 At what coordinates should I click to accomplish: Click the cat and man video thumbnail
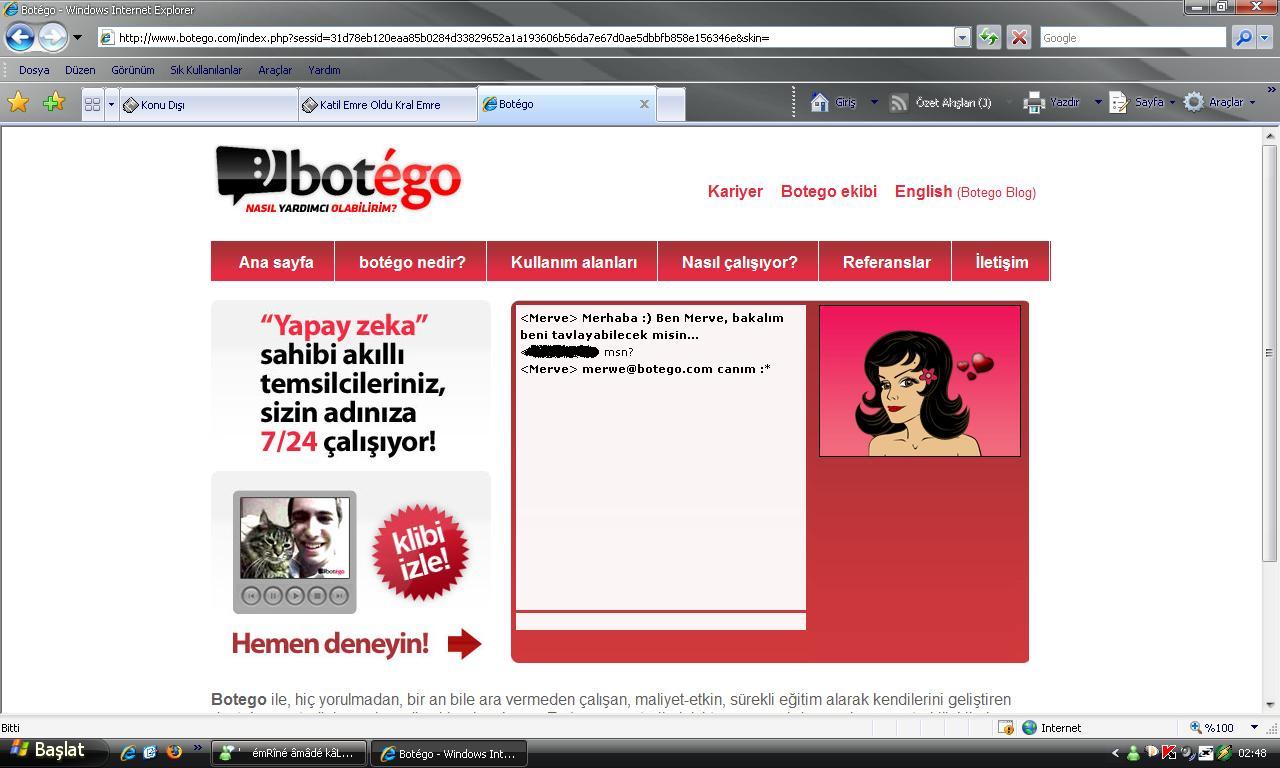(x=295, y=538)
